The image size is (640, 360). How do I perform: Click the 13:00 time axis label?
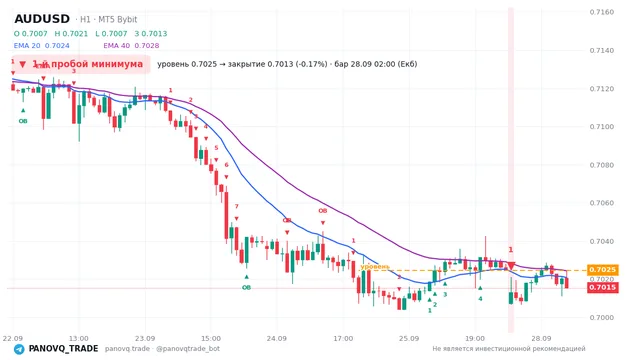point(78,338)
